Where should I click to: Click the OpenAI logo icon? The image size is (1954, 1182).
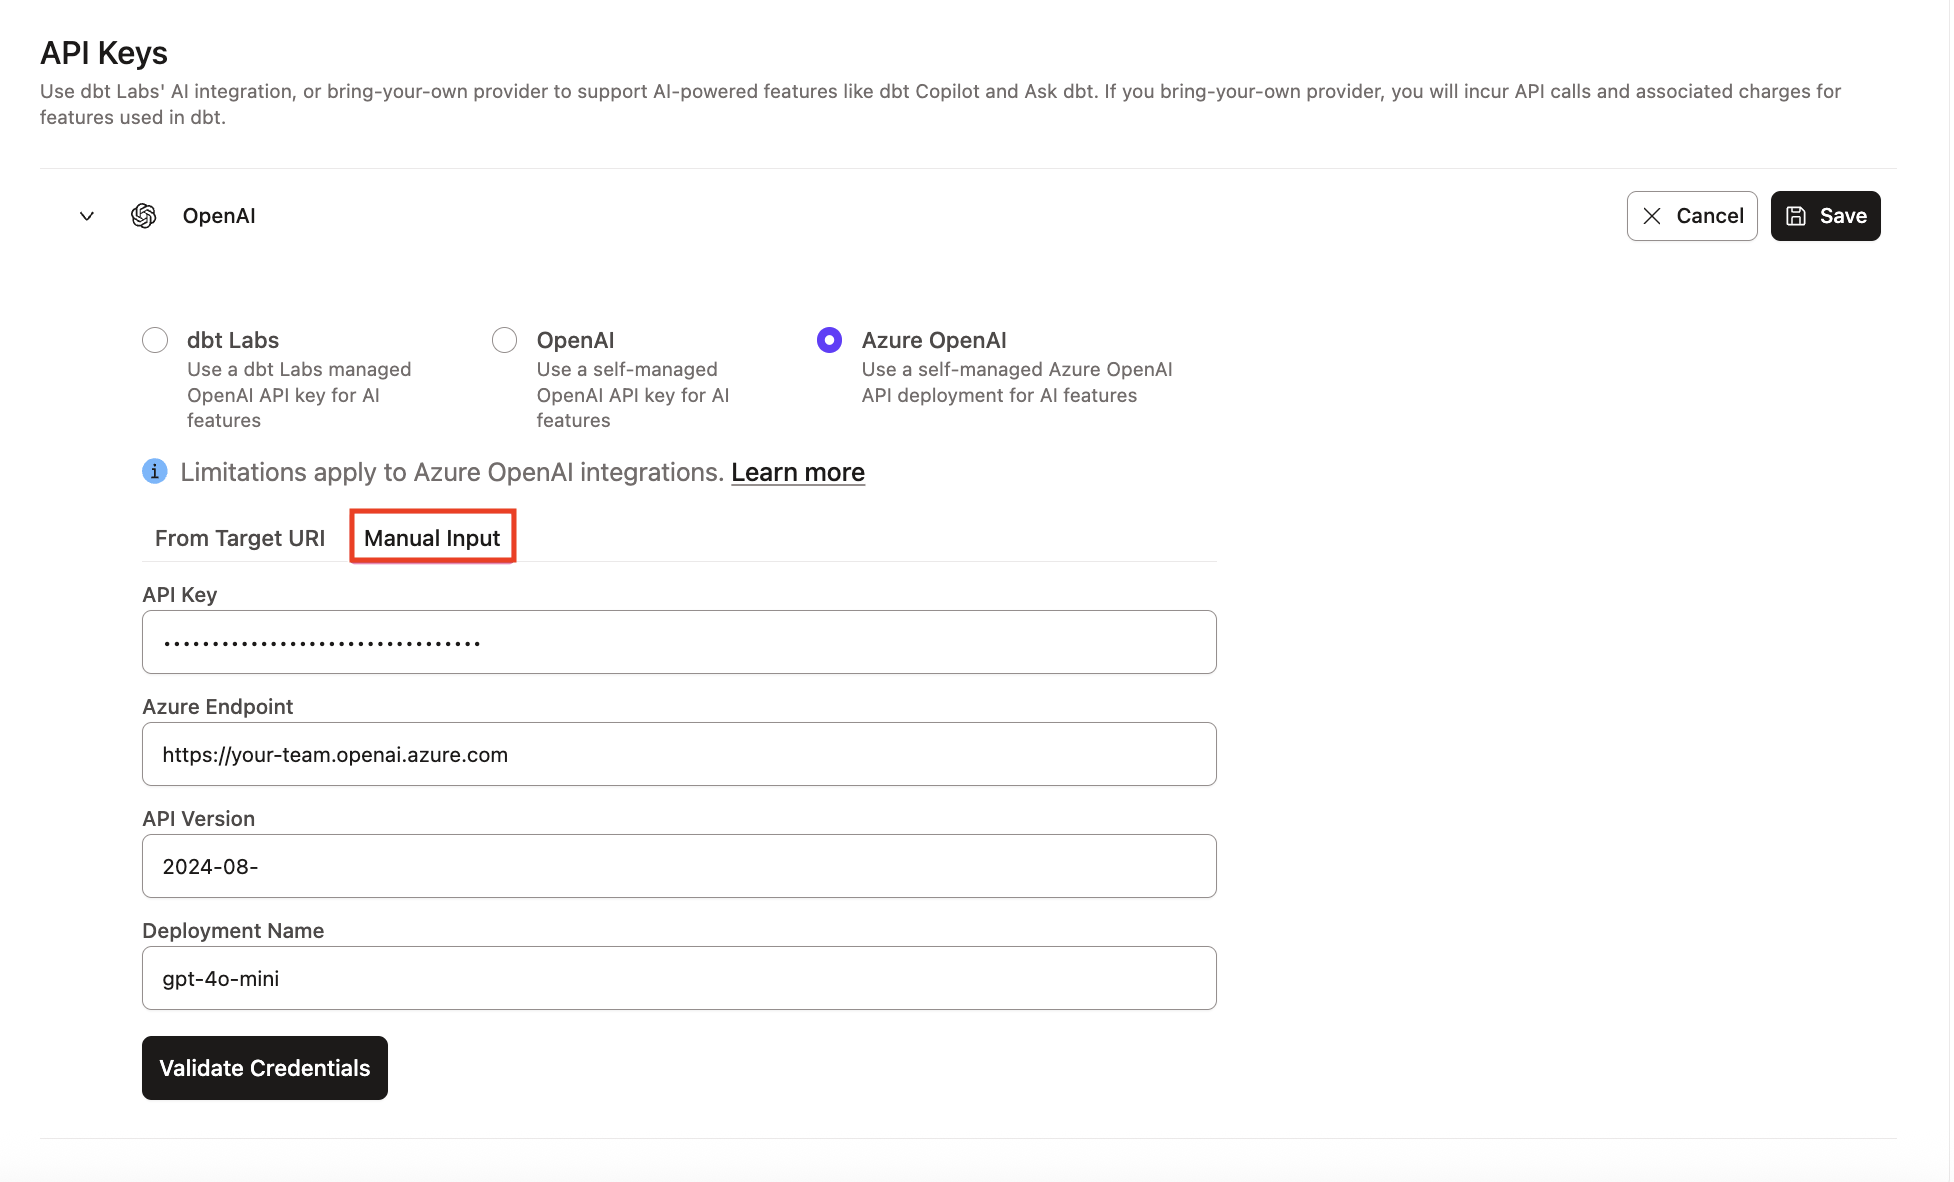143,215
